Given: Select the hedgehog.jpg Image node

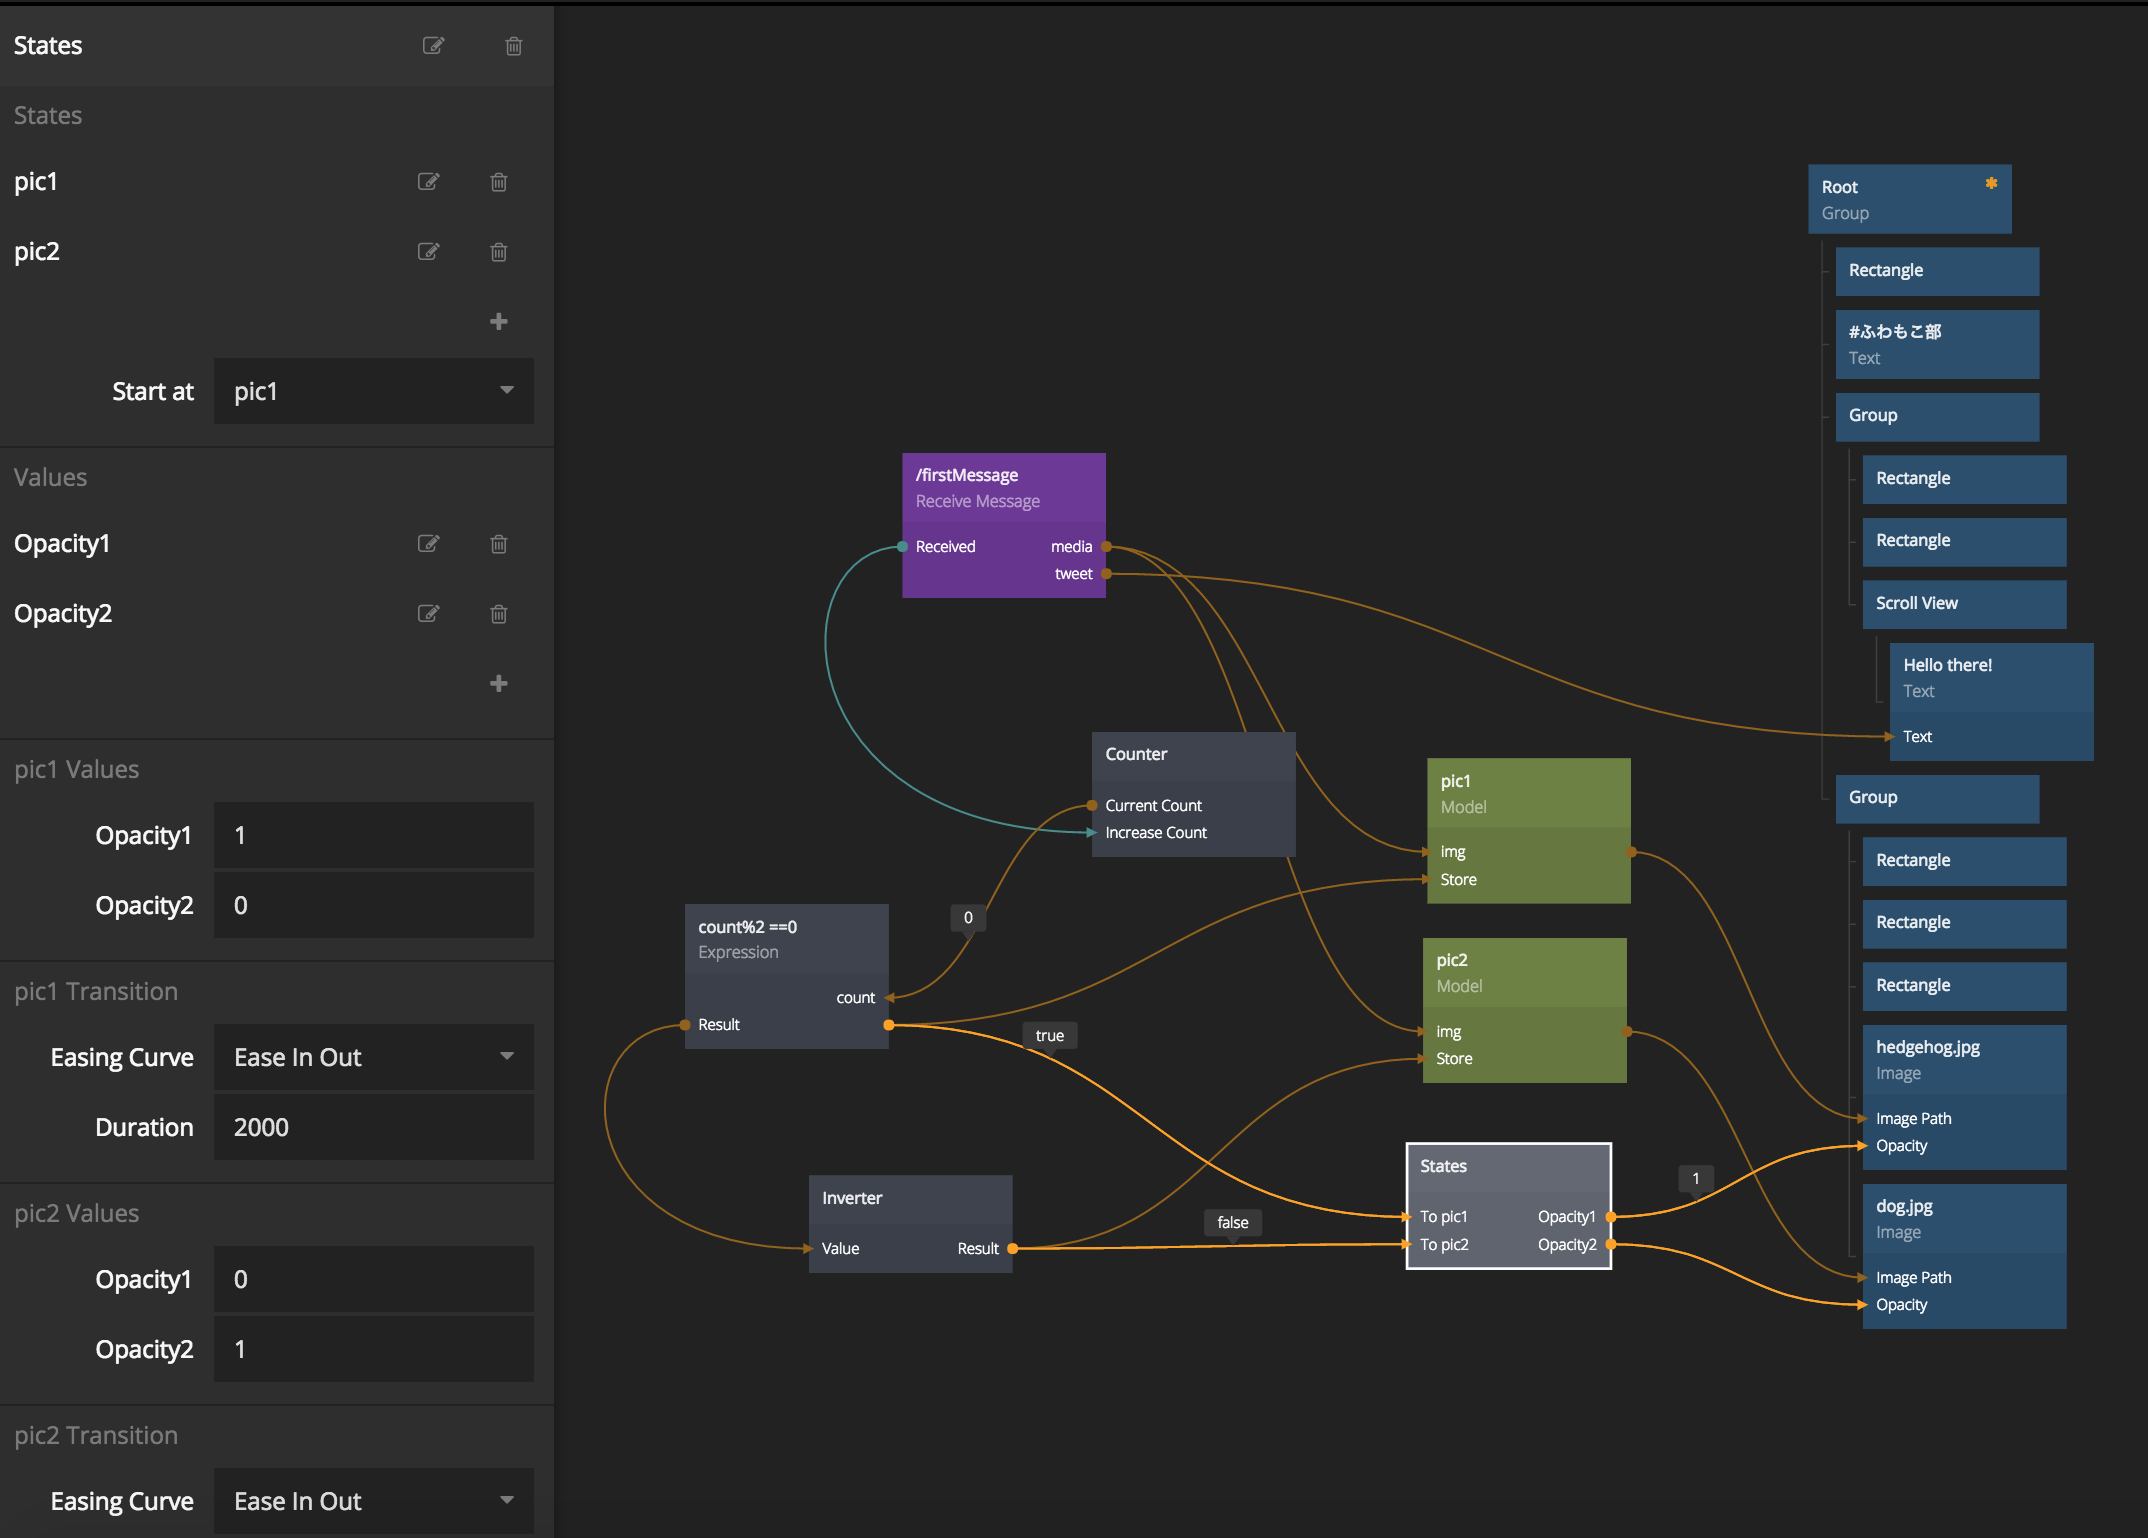Looking at the screenshot, I should [x=1963, y=1059].
